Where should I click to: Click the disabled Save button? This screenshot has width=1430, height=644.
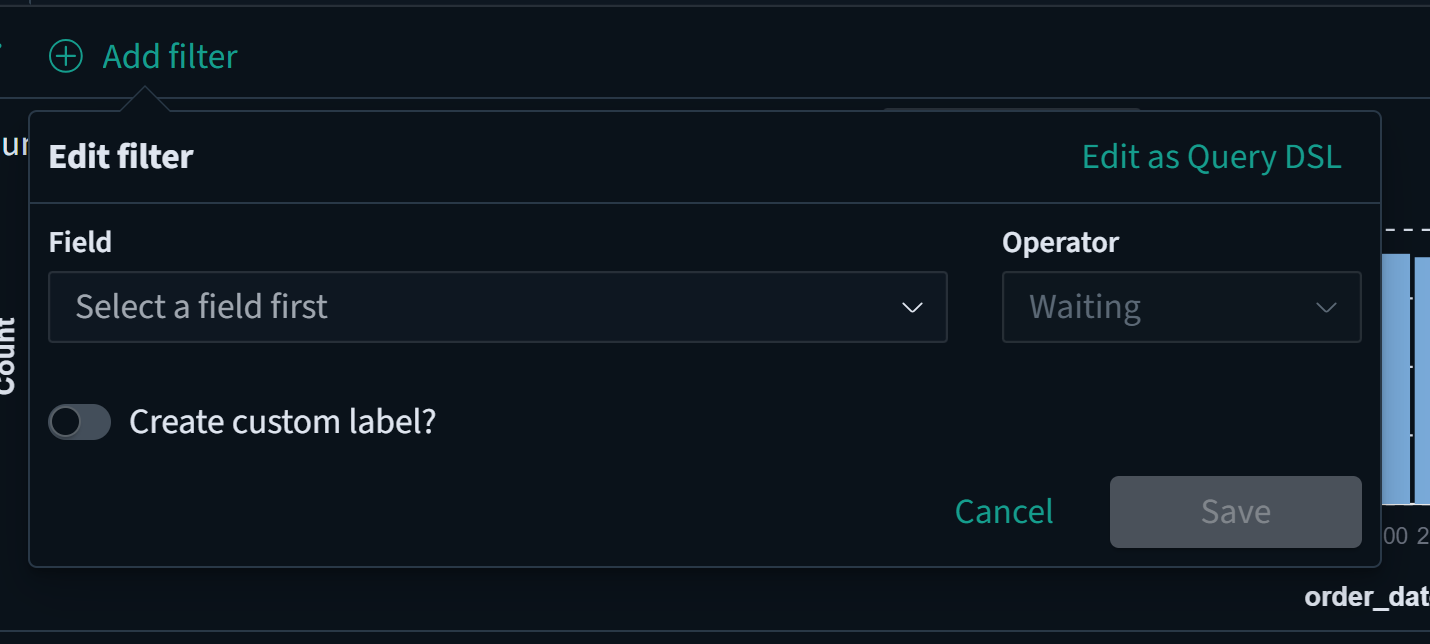pos(1235,511)
